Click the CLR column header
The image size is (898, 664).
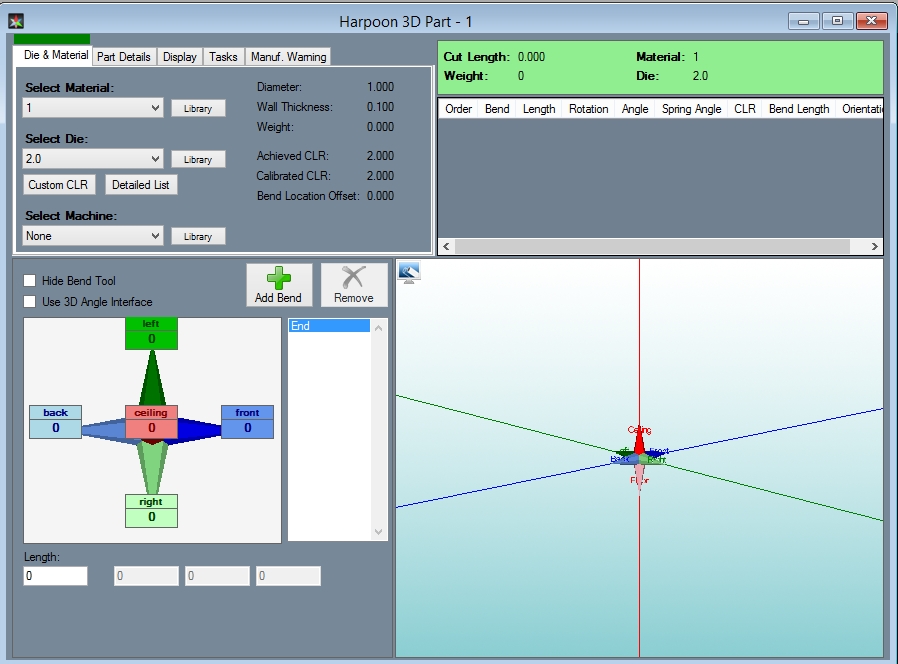745,109
